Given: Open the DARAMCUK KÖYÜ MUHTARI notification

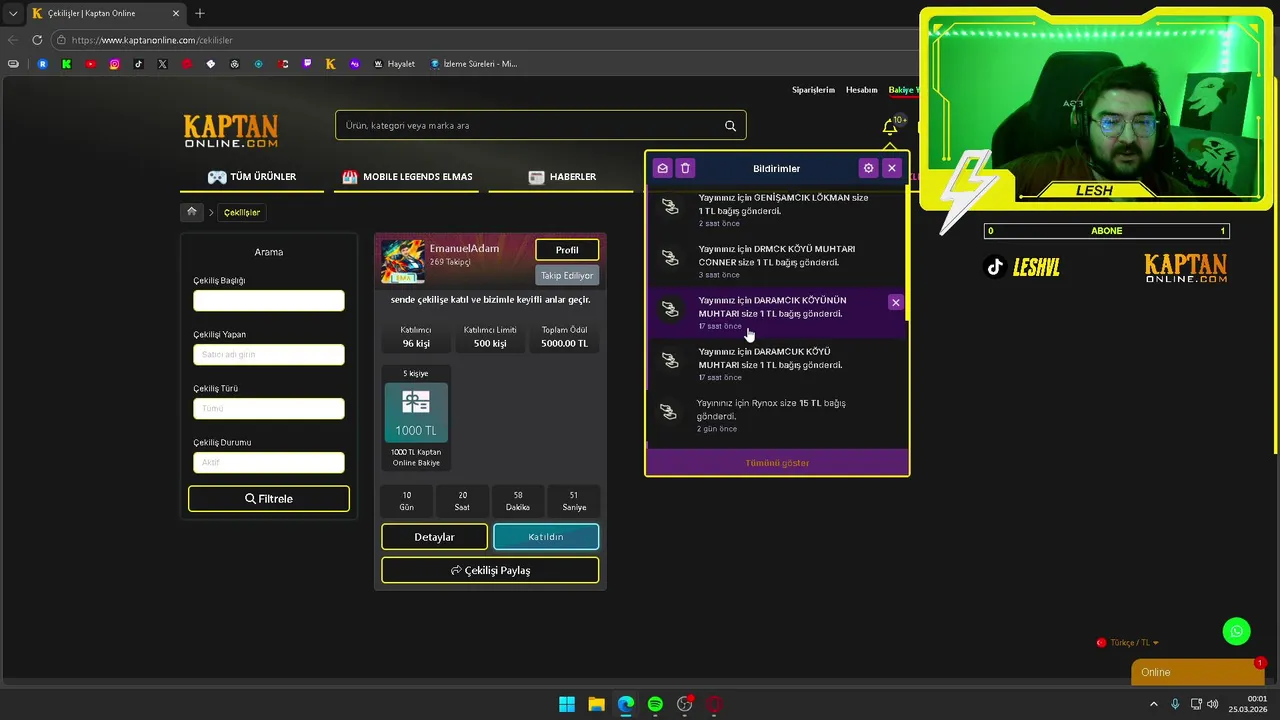Looking at the screenshot, I should [776, 364].
